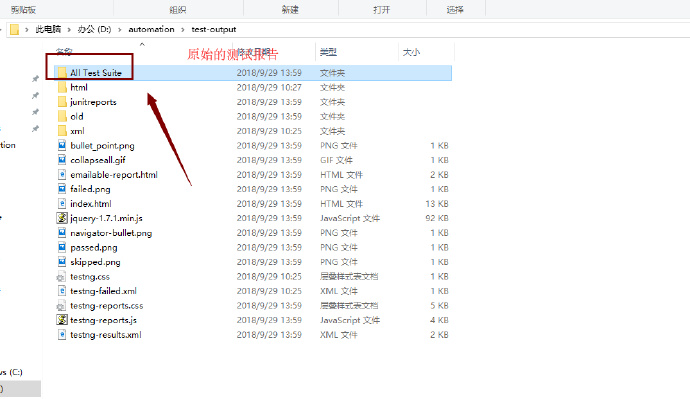This screenshot has width=690, height=399.
Task: Open the 打开 ribbon group
Action: click(382, 10)
